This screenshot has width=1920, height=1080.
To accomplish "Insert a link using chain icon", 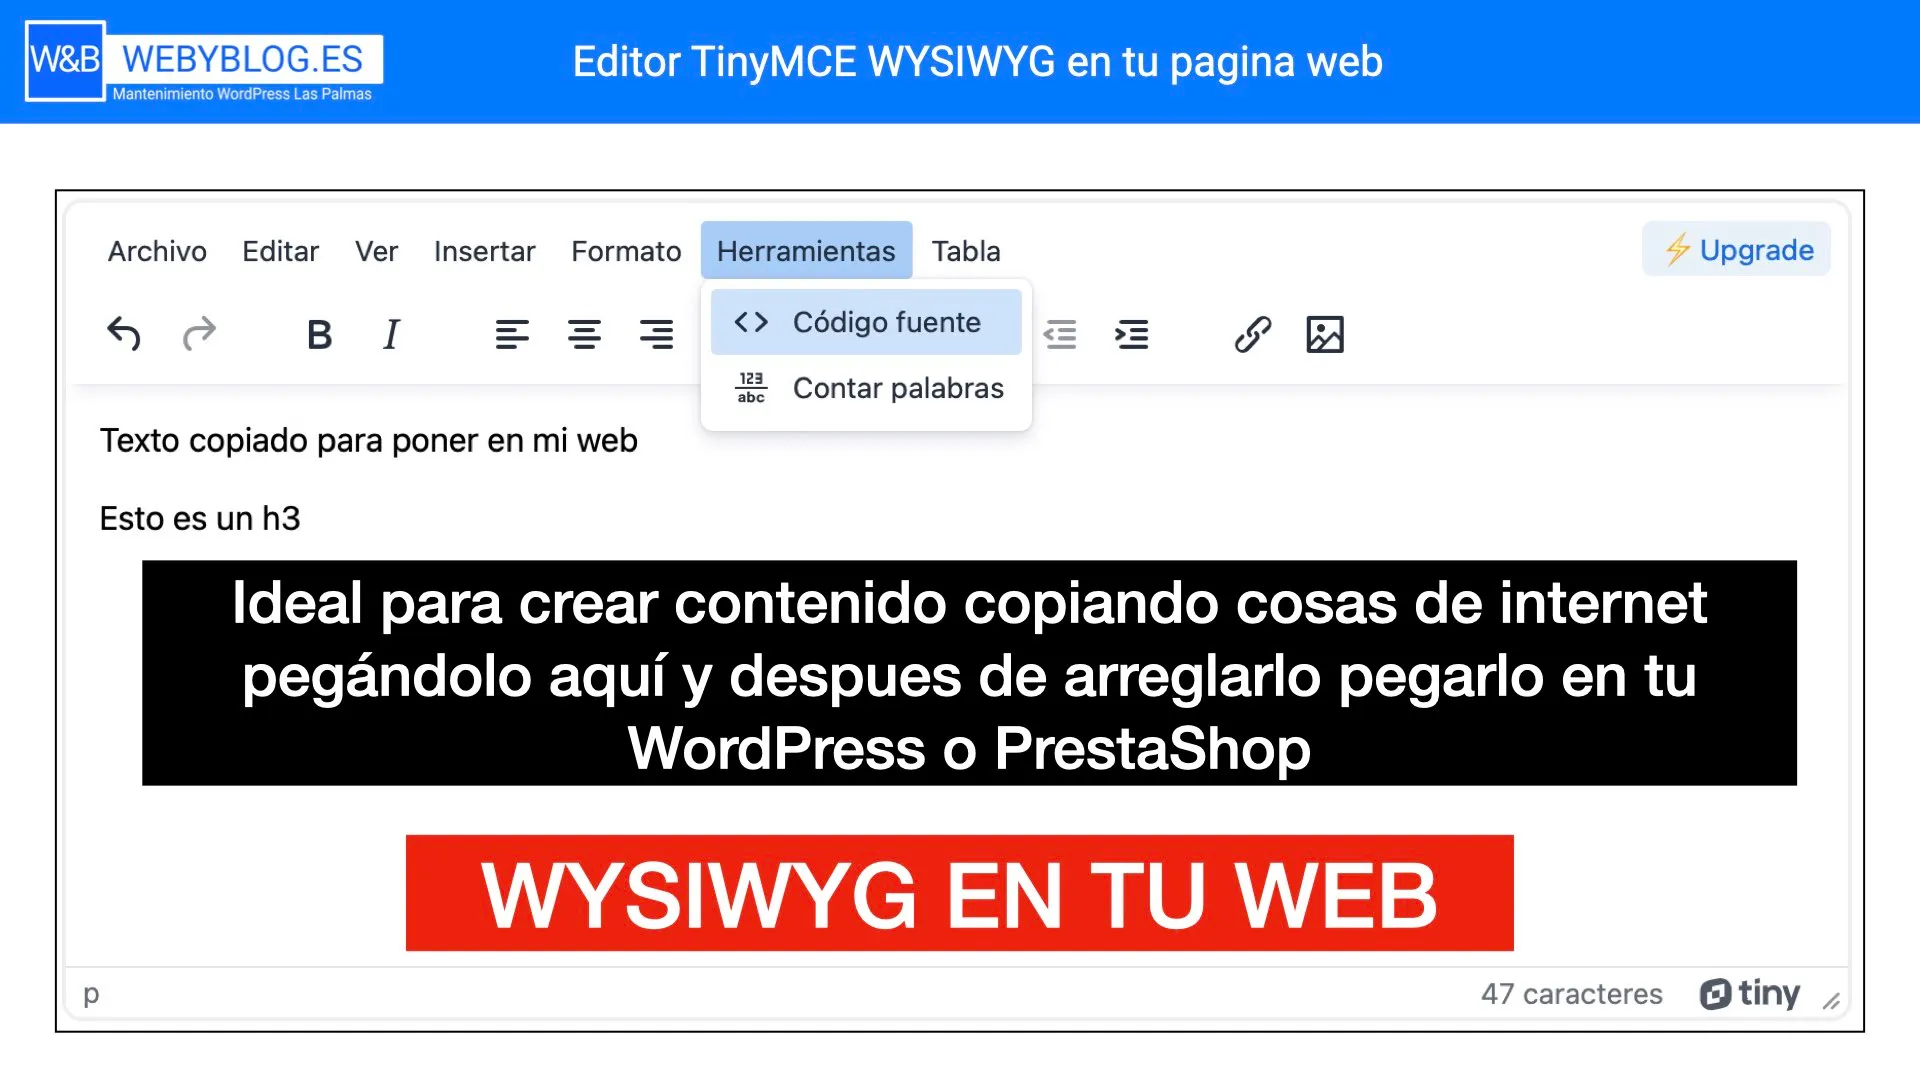I will click(x=1252, y=334).
